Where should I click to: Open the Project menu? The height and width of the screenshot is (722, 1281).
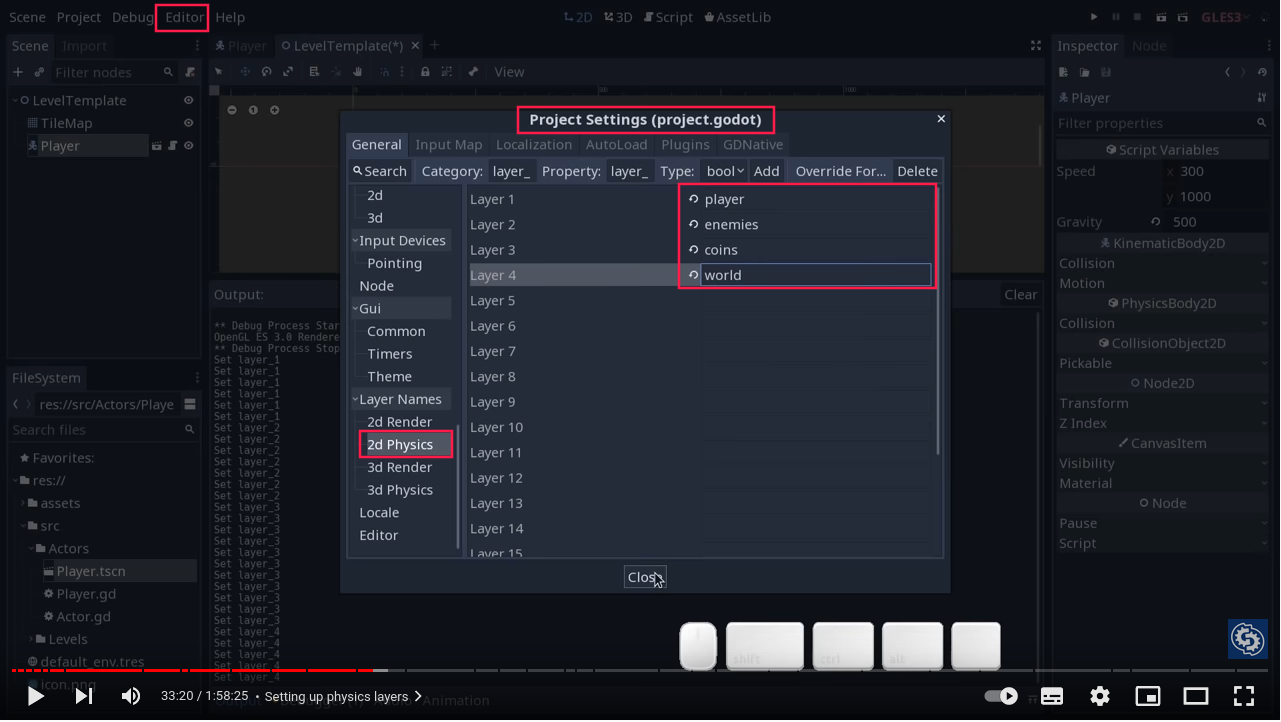79,17
